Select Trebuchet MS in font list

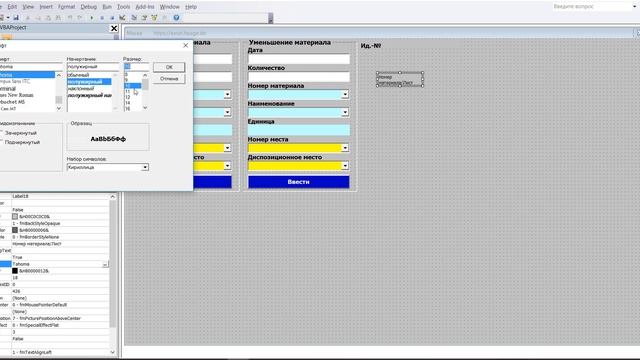coord(13,102)
